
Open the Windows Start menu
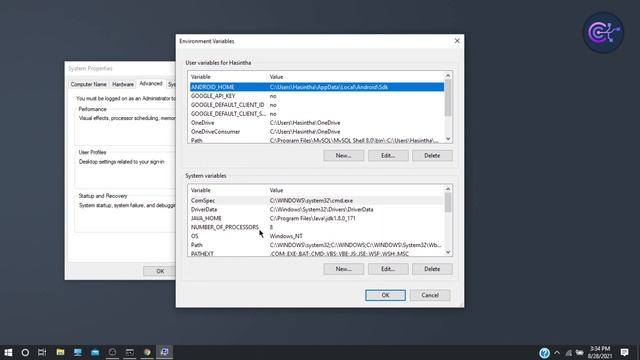(x=8, y=352)
